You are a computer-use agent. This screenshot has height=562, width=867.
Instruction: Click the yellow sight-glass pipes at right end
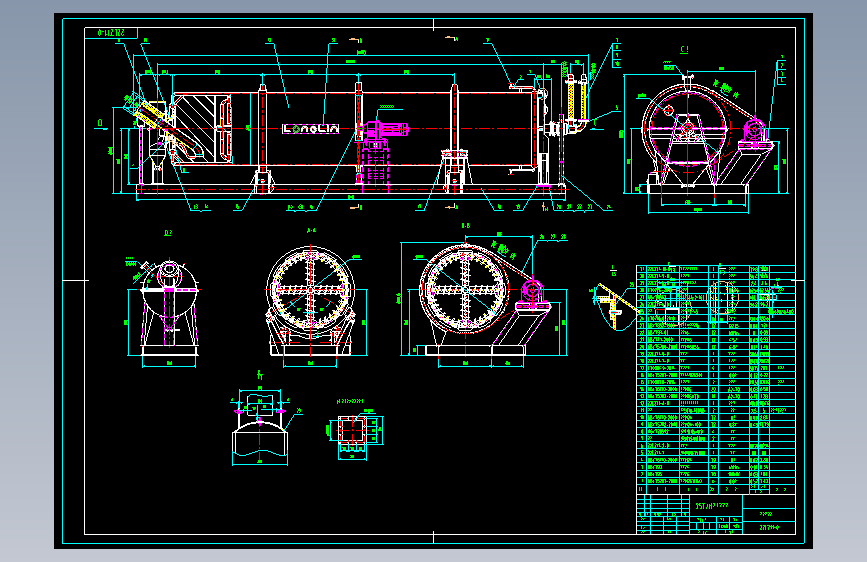pyautogui.click(x=577, y=98)
